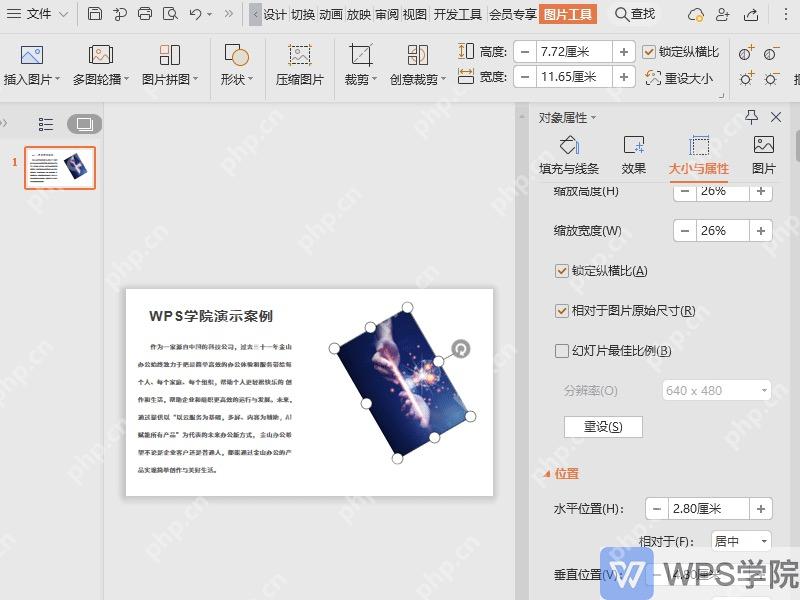Close the 对象属性 panel
This screenshot has height=600, width=800.
point(776,117)
